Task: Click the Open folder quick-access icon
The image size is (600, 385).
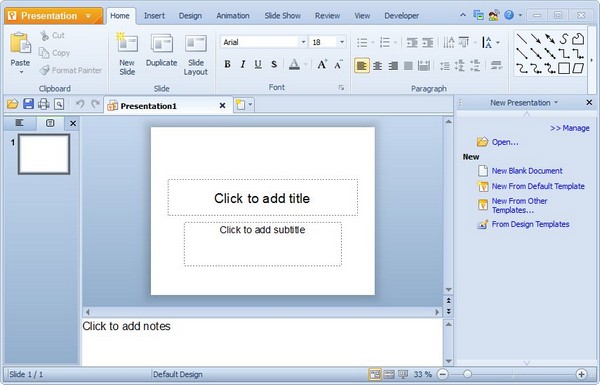Action: coord(13,104)
